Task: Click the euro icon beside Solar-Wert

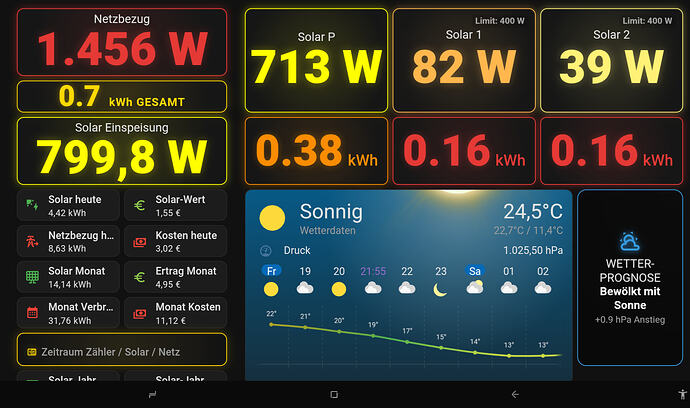Action: pyautogui.click(x=139, y=206)
